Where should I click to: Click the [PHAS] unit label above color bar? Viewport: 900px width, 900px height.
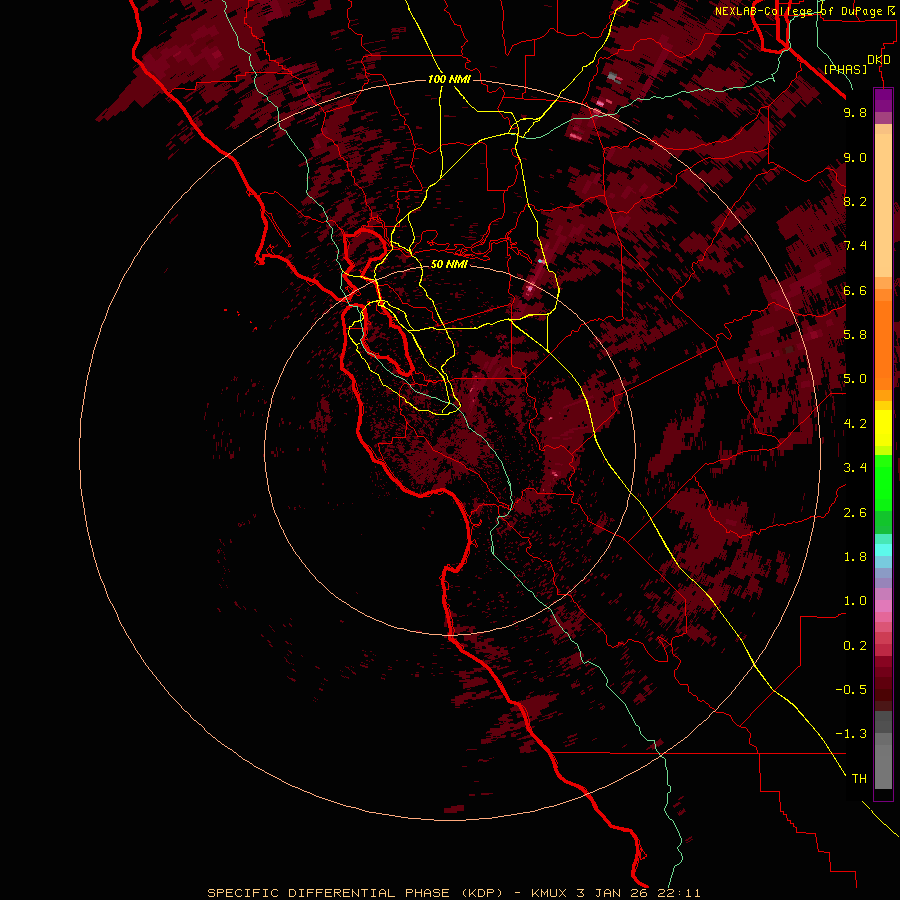(845, 70)
